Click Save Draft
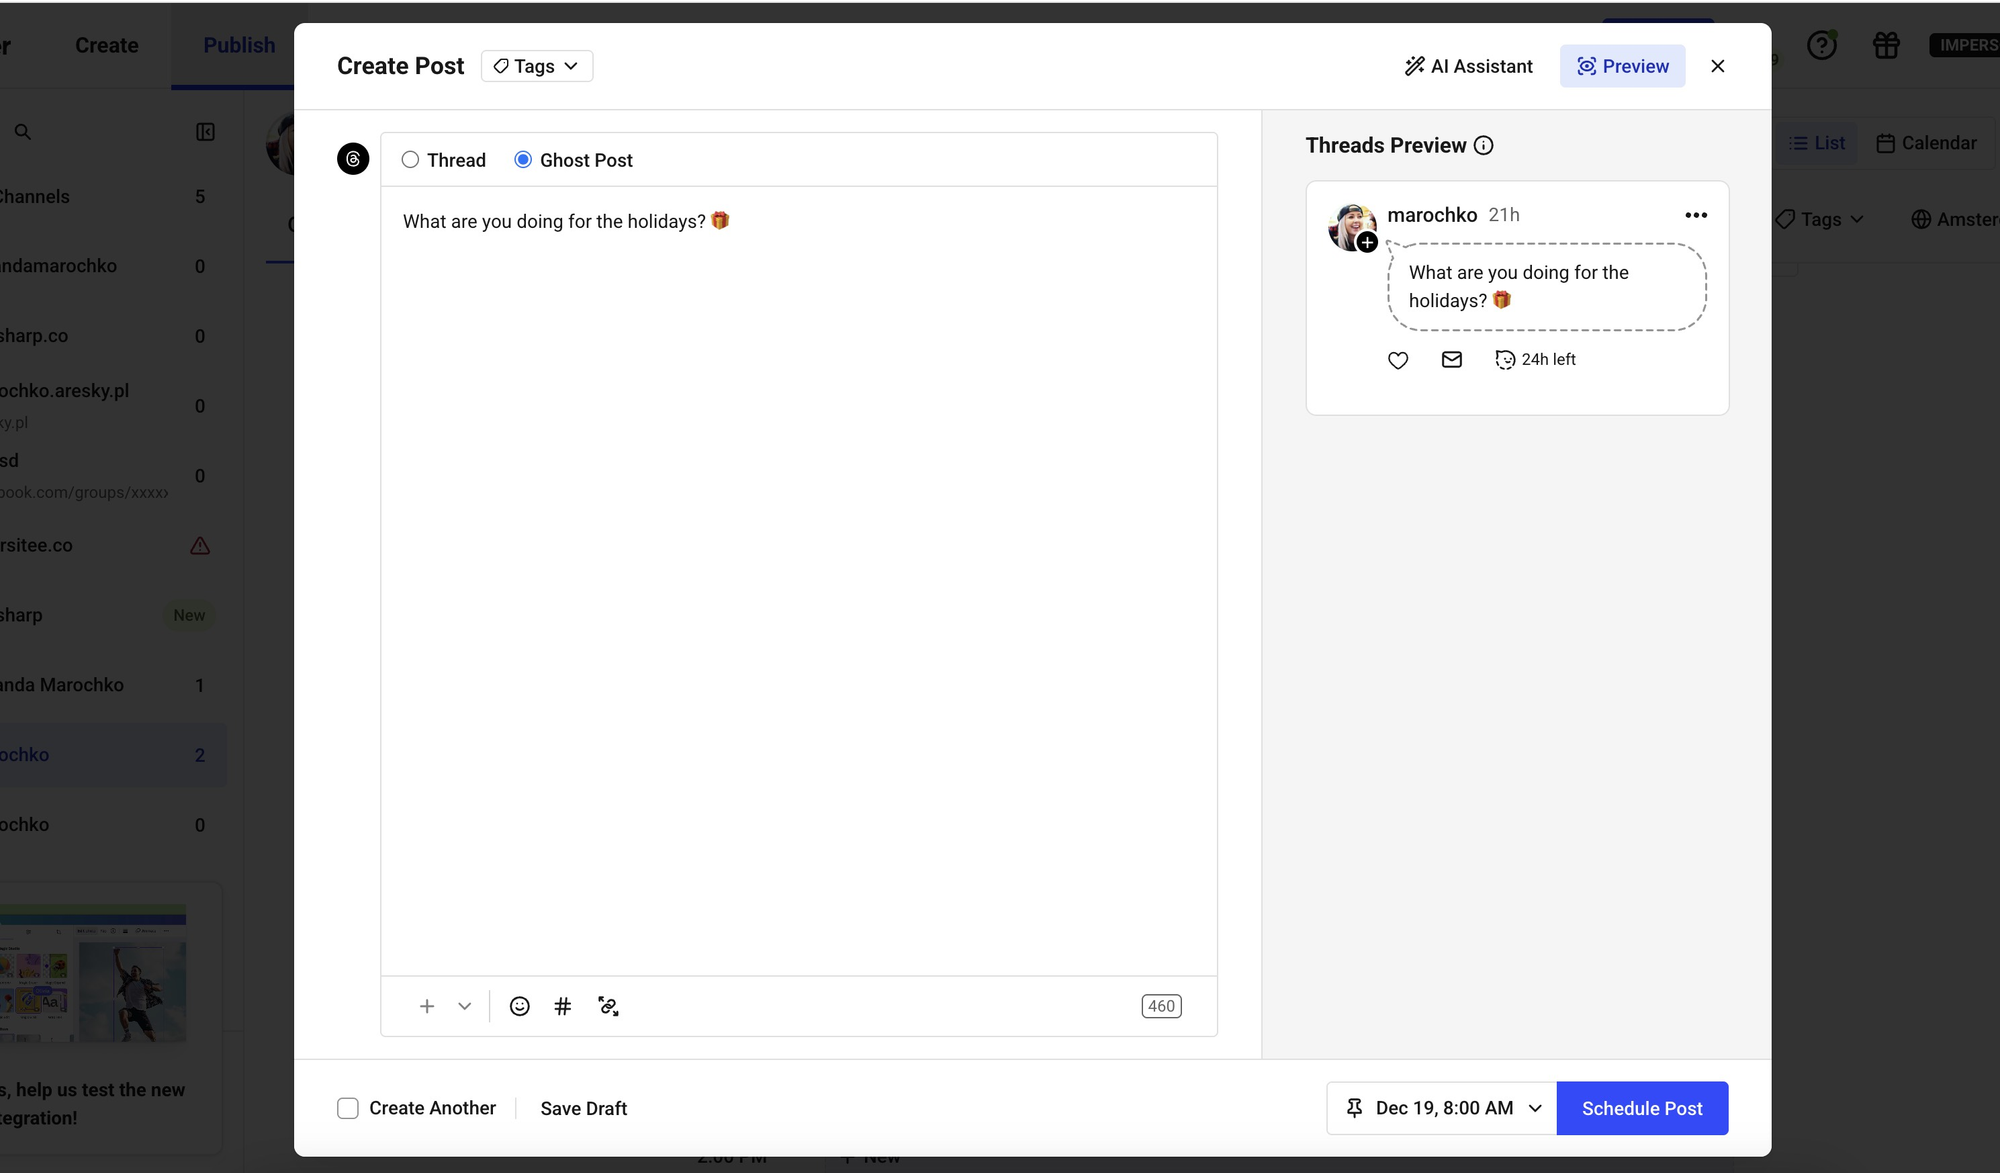The width and height of the screenshot is (2000, 1173). (583, 1108)
